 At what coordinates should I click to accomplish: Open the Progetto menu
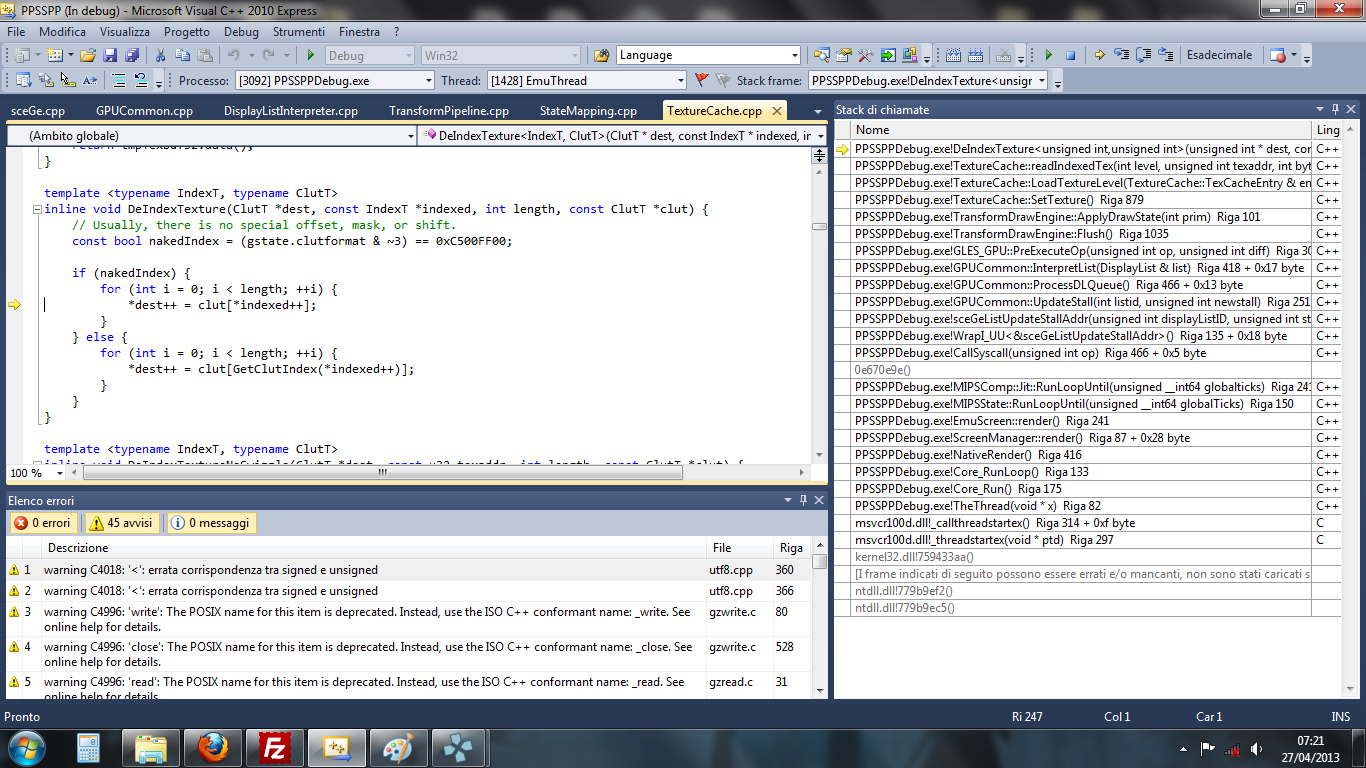187,32
